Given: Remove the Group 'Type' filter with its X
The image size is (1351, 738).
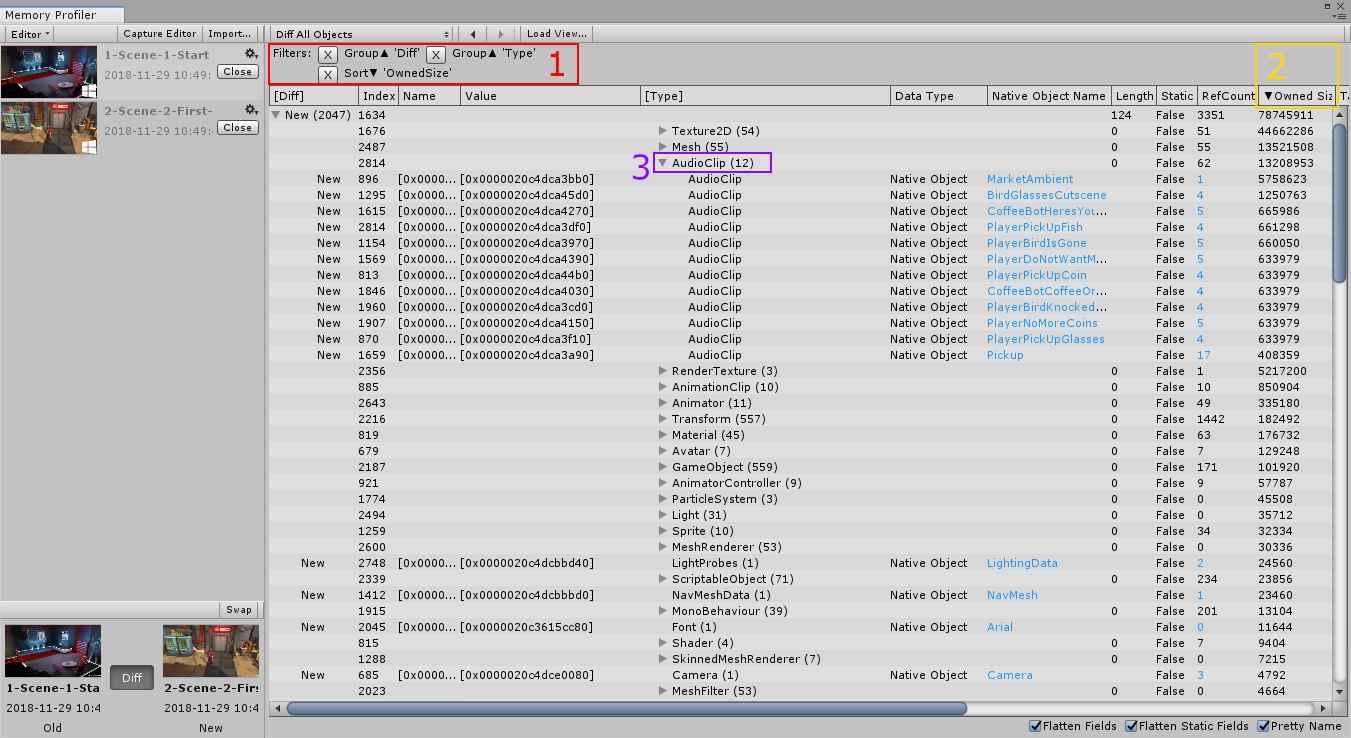Looking at the screenshot, I should point(435,54).
